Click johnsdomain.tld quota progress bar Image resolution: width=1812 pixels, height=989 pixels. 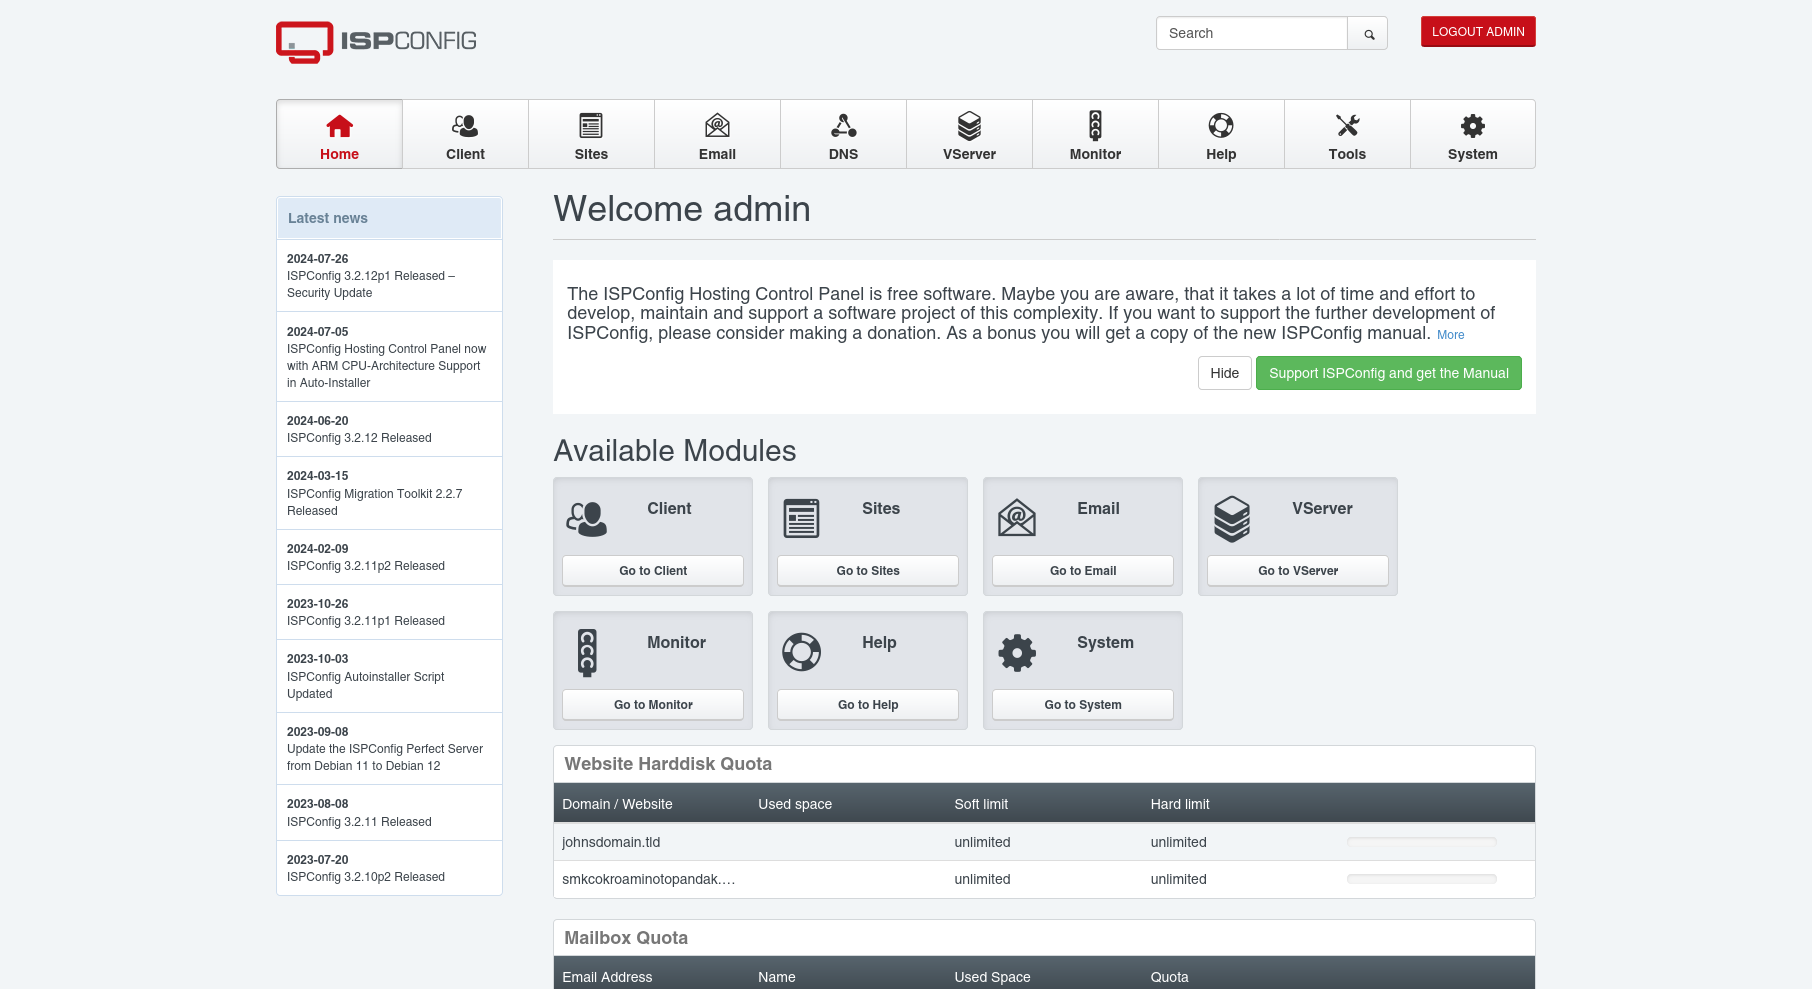click(x=1421, y=842)
